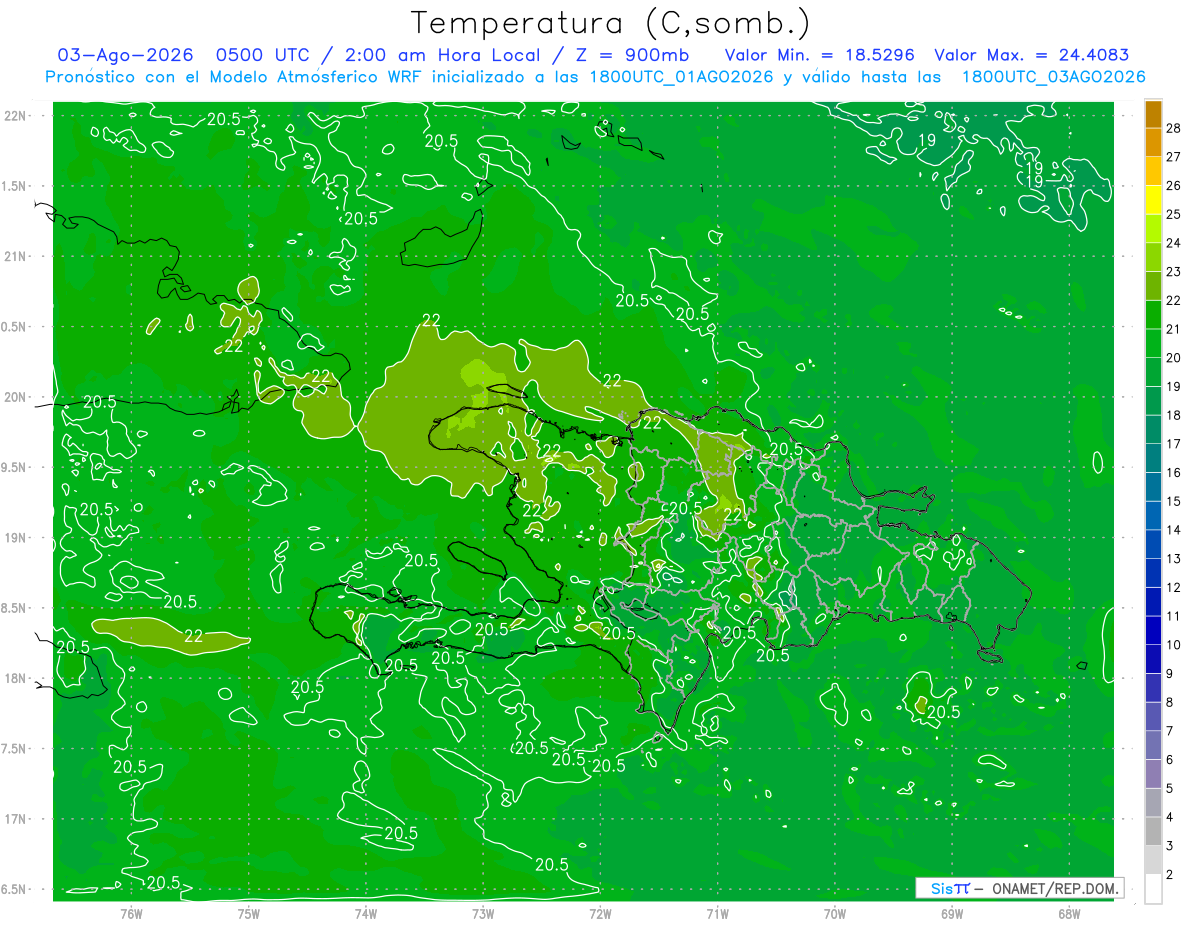Pick the purple swatch between 5 and 6
The width and height of the screenshot is (1200, 927).
[1153, 774]
